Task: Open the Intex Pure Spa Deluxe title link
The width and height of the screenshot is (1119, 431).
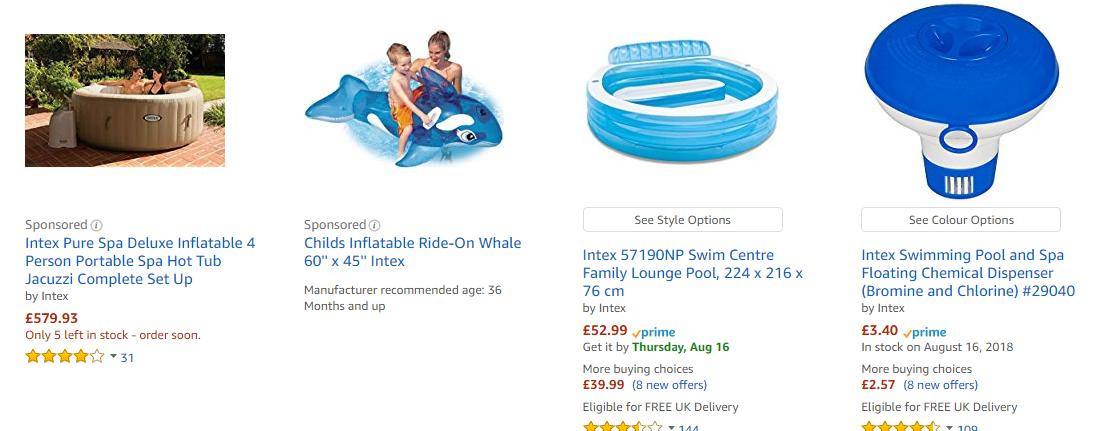Action: [140, 261]
